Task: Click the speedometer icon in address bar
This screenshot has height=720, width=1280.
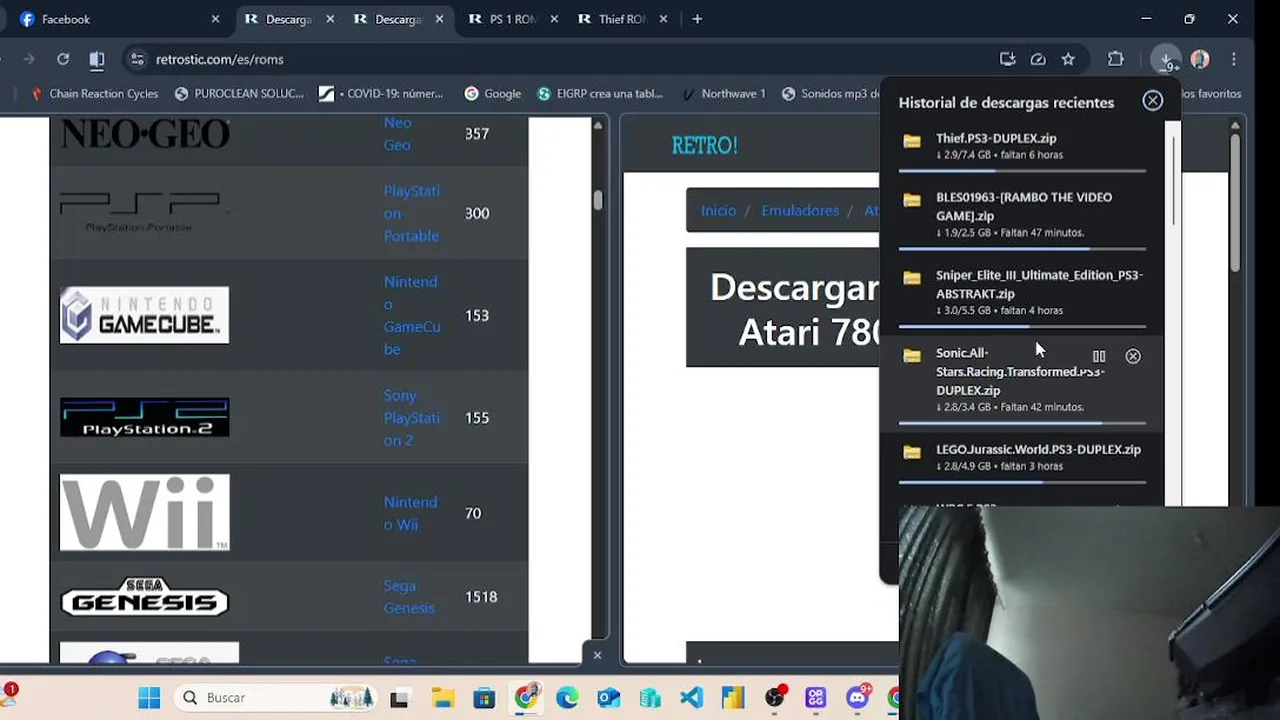Action: tap(1038, 60)
